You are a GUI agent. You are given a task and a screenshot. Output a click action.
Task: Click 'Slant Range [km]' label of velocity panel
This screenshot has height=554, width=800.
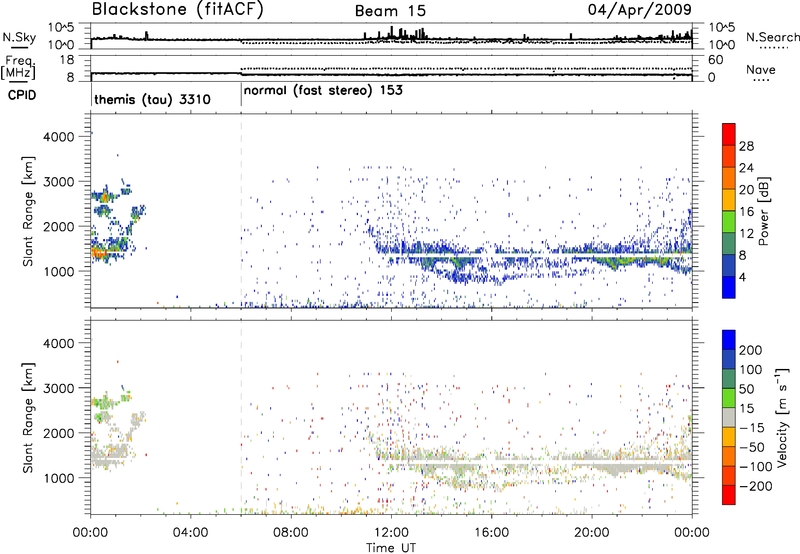coord(28,418)
